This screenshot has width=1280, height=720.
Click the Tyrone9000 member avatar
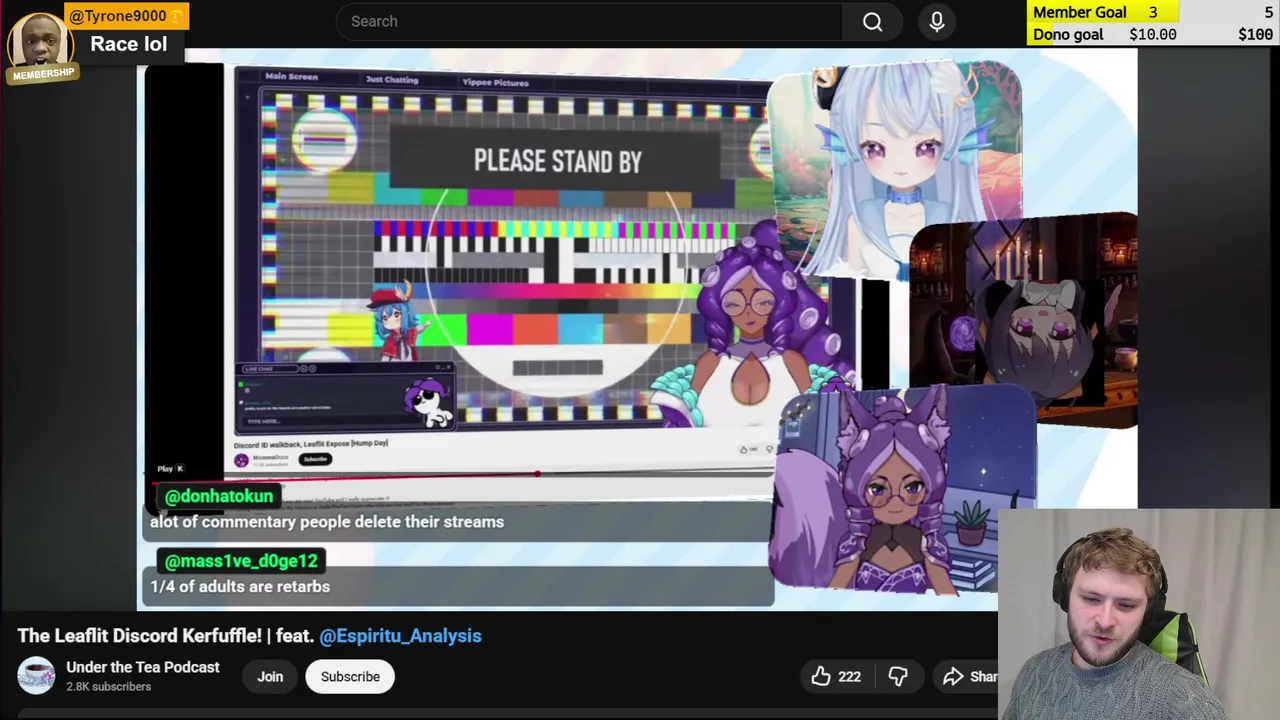tap(40, 42)
